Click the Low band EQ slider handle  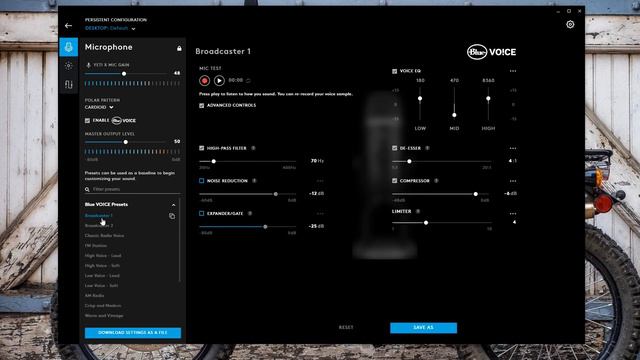(420, 99)
